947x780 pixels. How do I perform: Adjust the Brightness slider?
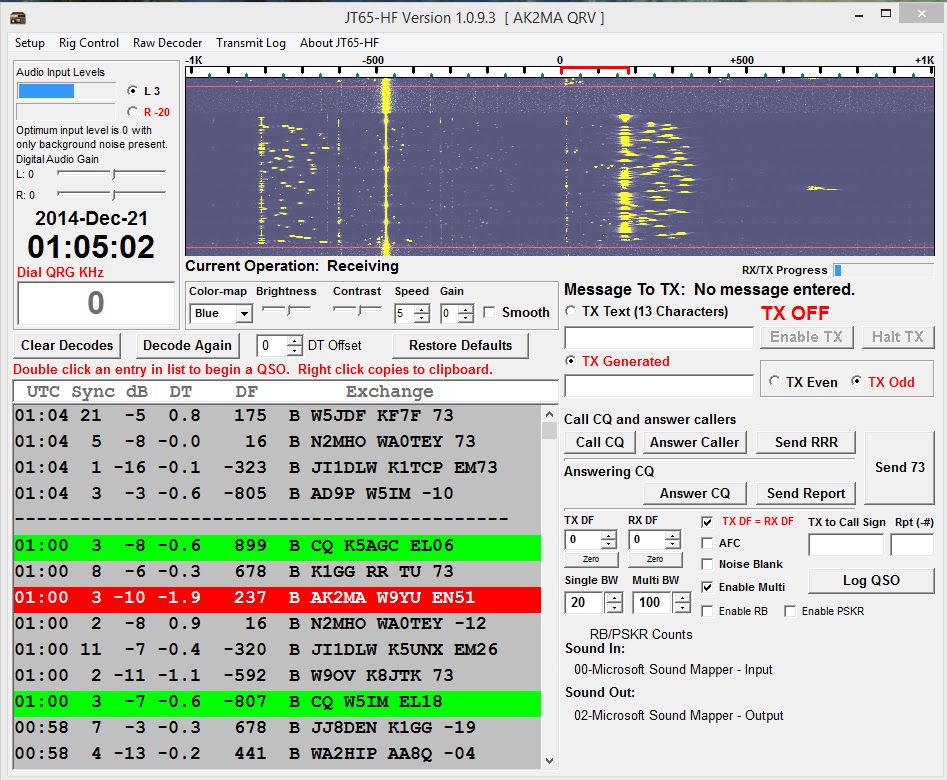pos(287,310)
